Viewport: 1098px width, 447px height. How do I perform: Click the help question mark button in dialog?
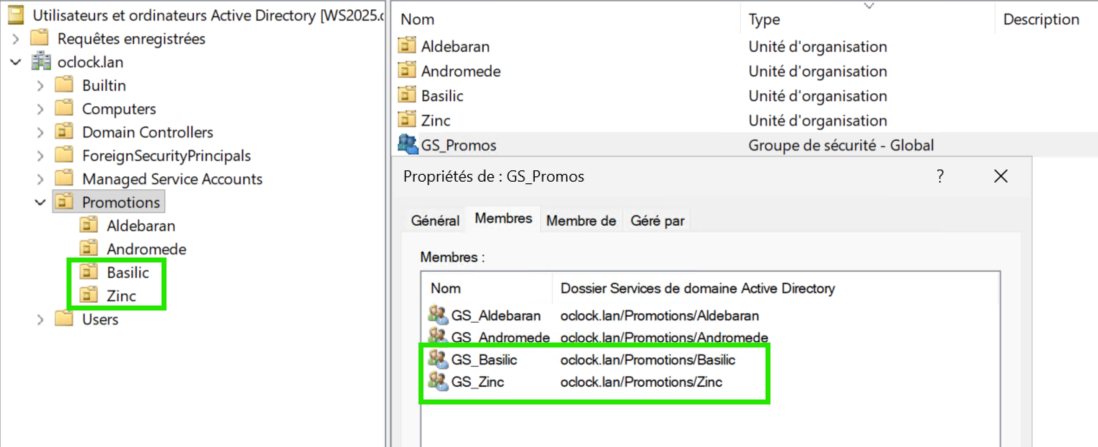[x=940, y=176]
